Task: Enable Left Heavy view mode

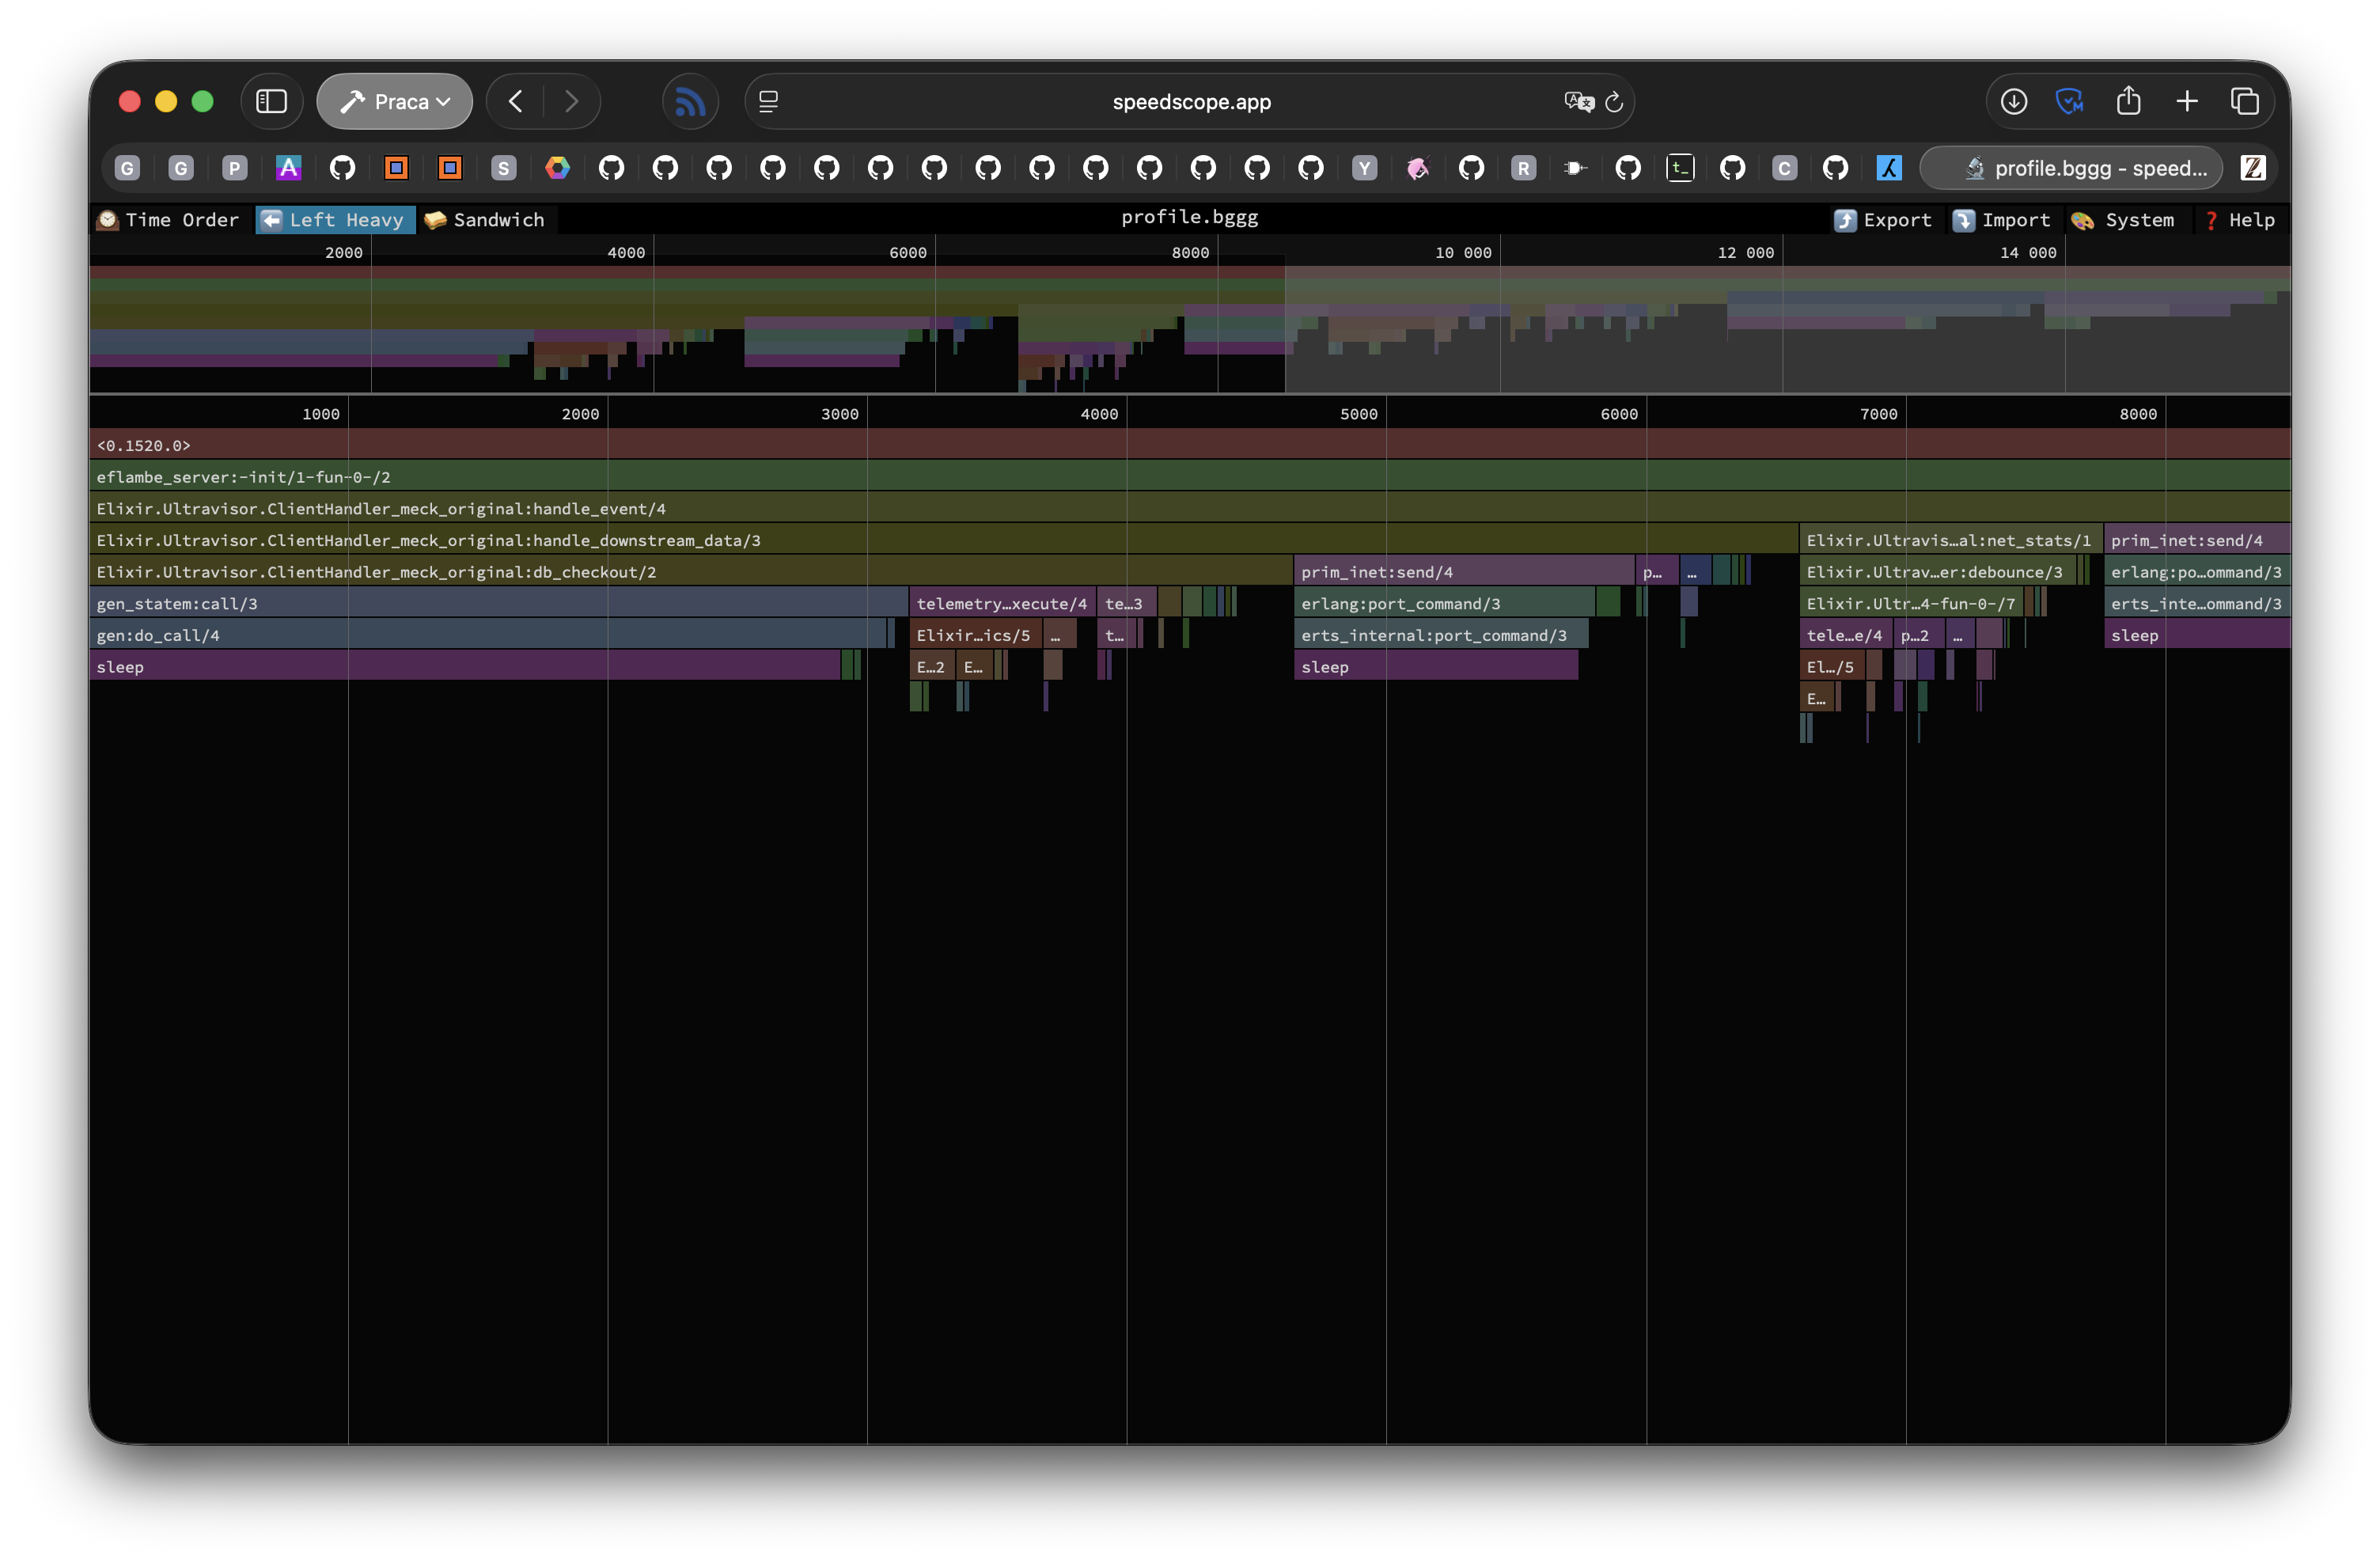Action: pos(335,220)
